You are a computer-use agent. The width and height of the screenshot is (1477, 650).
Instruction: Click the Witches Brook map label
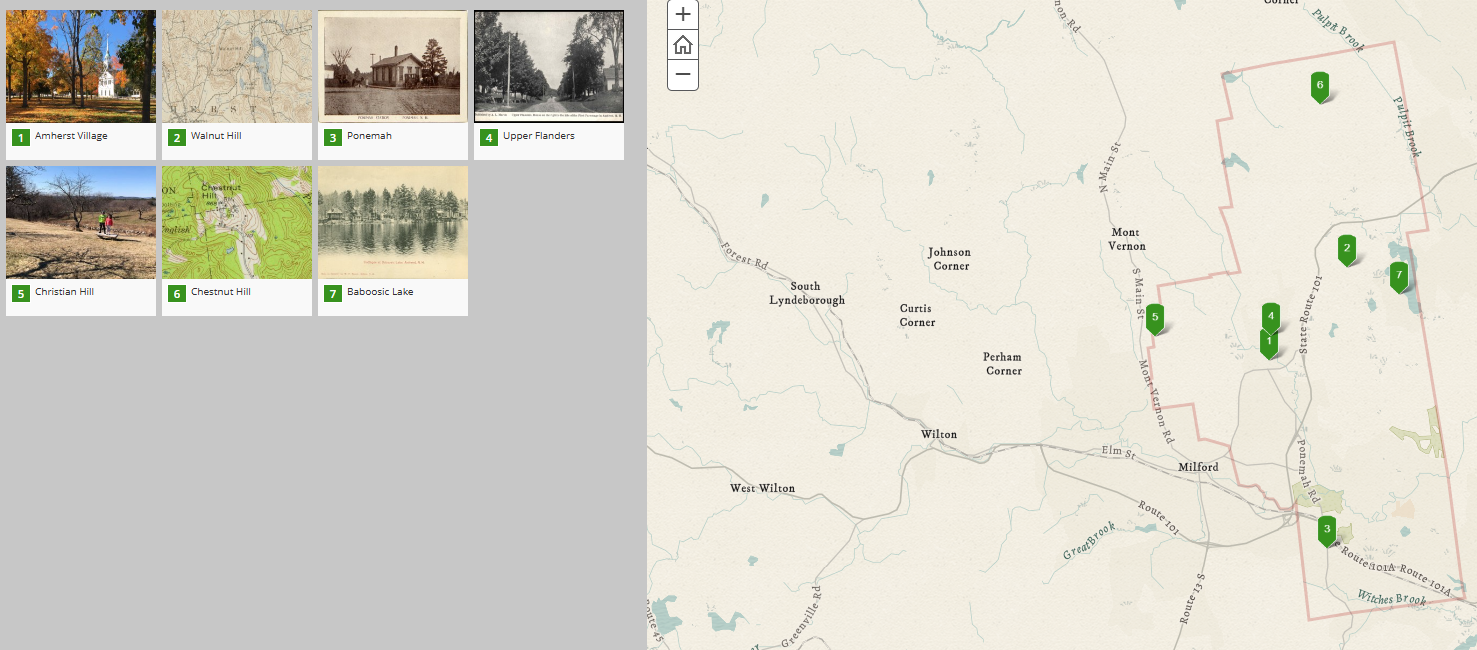click(x=1391, y=598)
